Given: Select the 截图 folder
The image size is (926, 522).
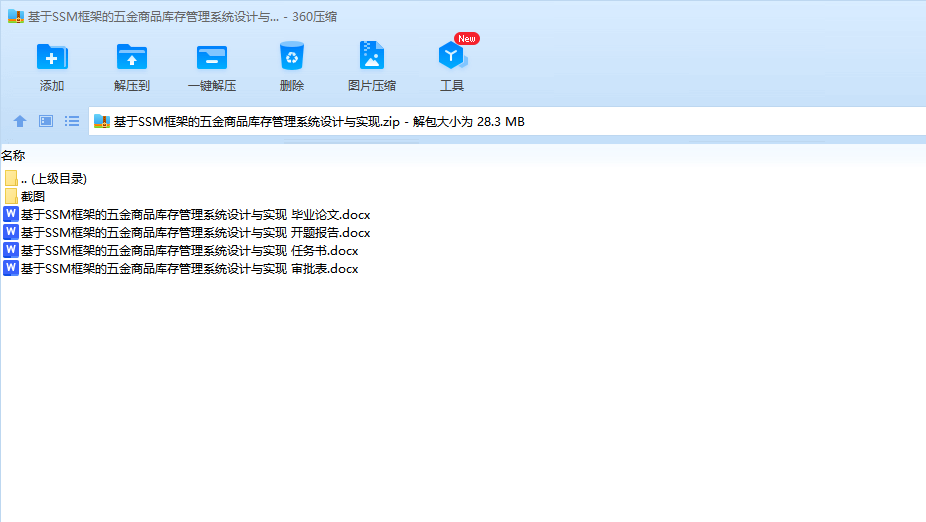Looking at the screenshot, I should tap(25, 196).
